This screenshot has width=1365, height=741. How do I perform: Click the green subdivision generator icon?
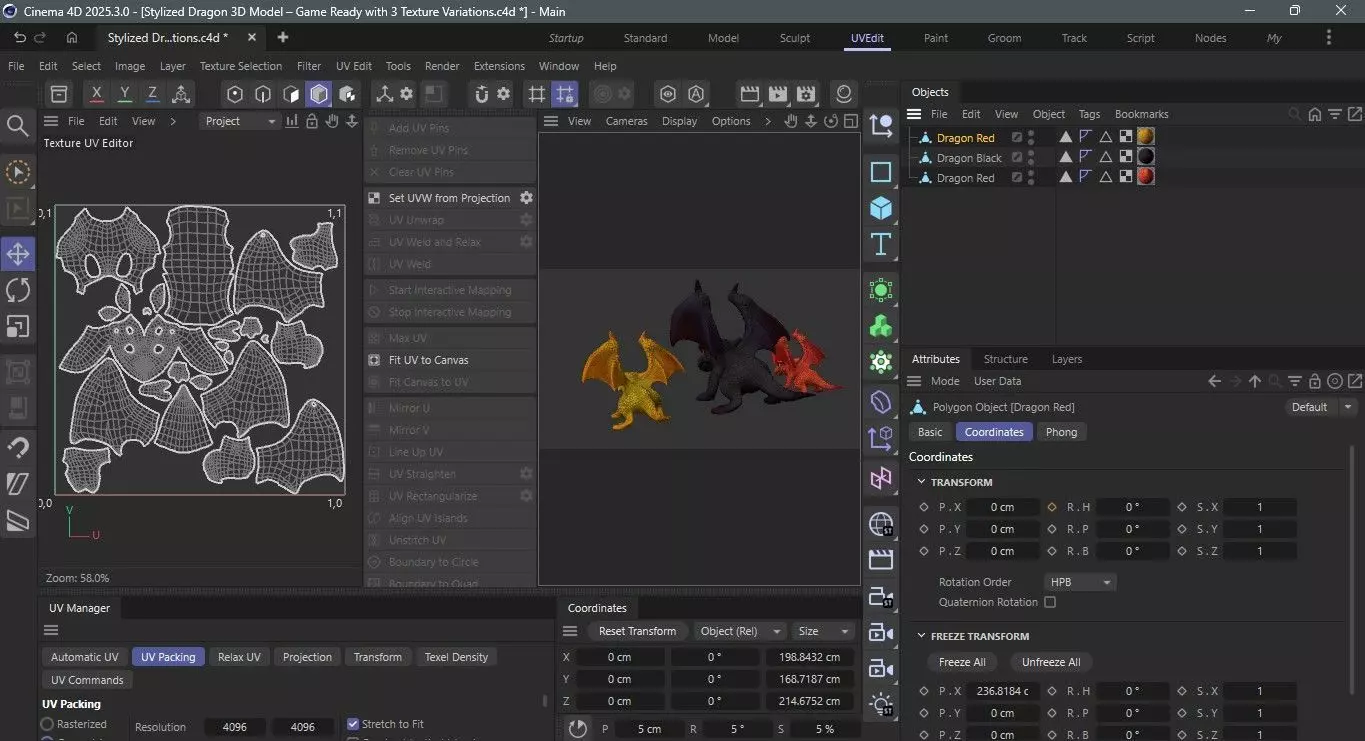[881, 290]
